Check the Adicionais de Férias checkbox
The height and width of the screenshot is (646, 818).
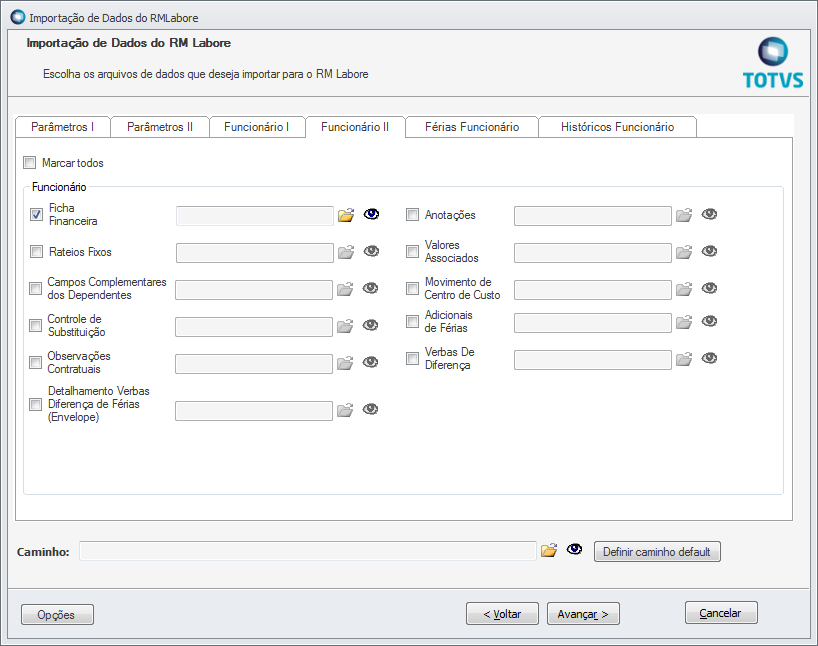coord(412,321)
